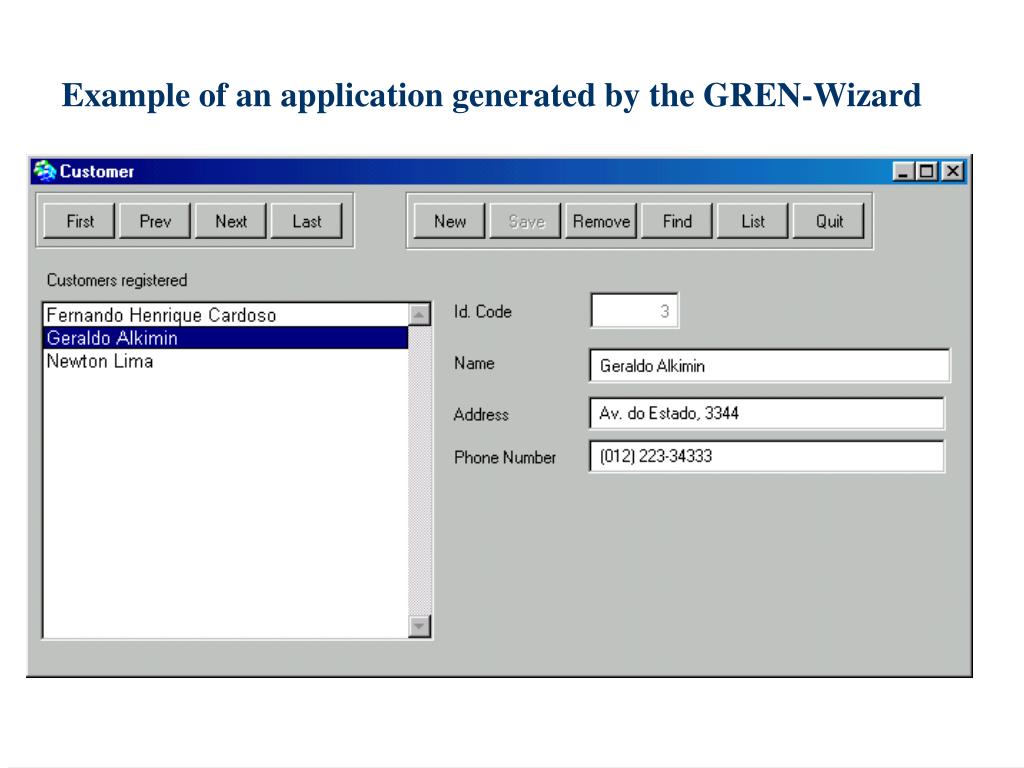Click the Id. Code field
Image resolution: width=1024 pixels, height=768 pixels.
tap(634, 311)
